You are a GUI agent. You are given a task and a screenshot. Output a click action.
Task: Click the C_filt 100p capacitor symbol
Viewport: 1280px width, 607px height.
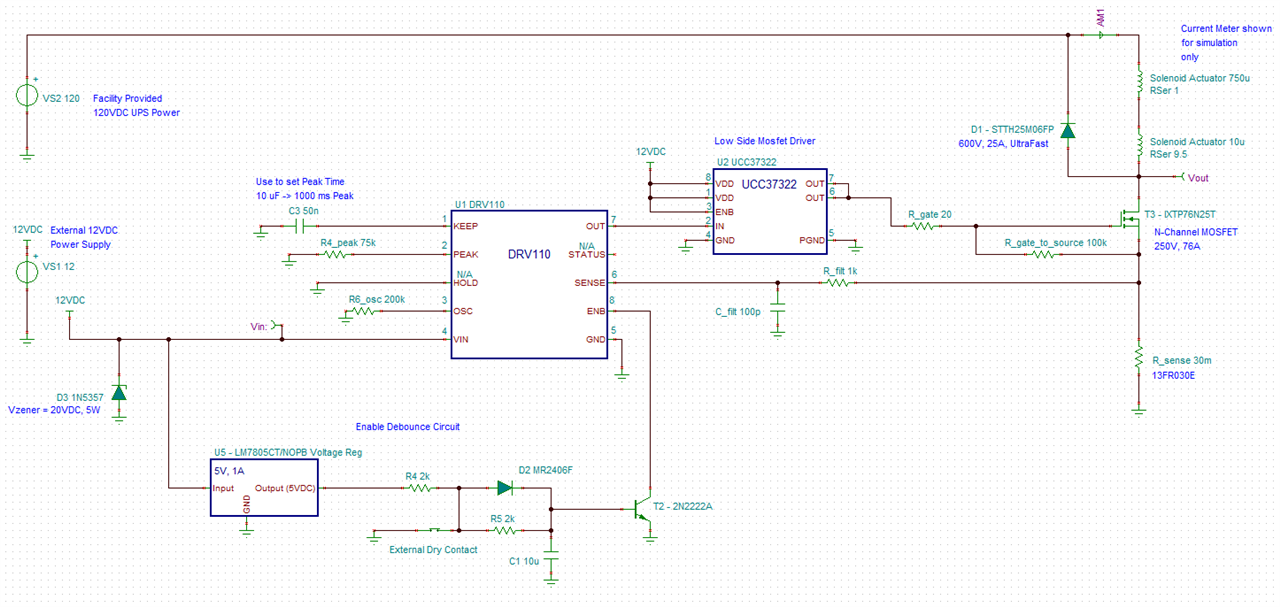778,309
